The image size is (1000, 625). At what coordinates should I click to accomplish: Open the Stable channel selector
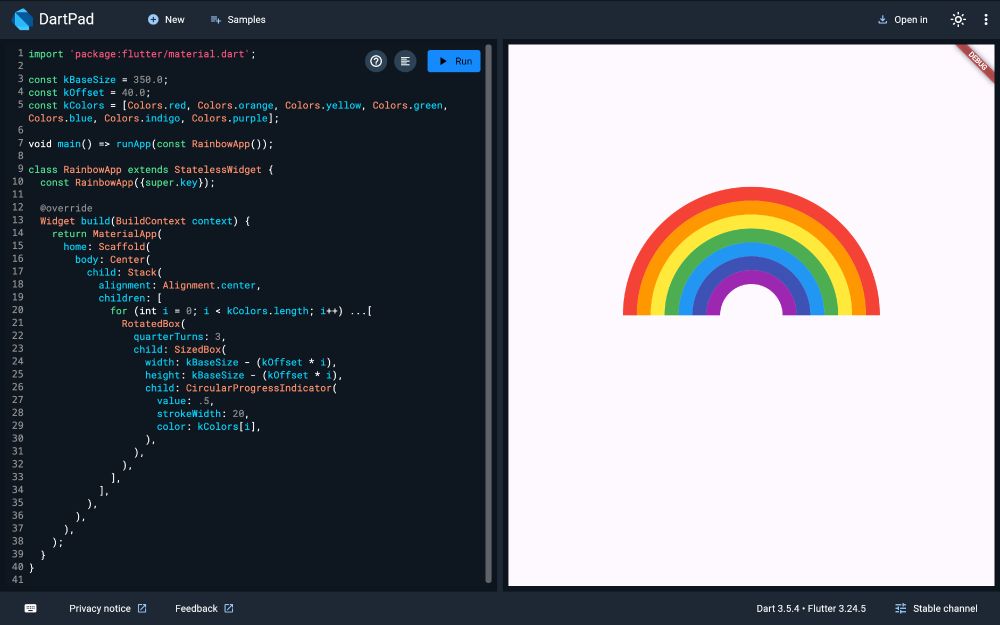(936, 608)
